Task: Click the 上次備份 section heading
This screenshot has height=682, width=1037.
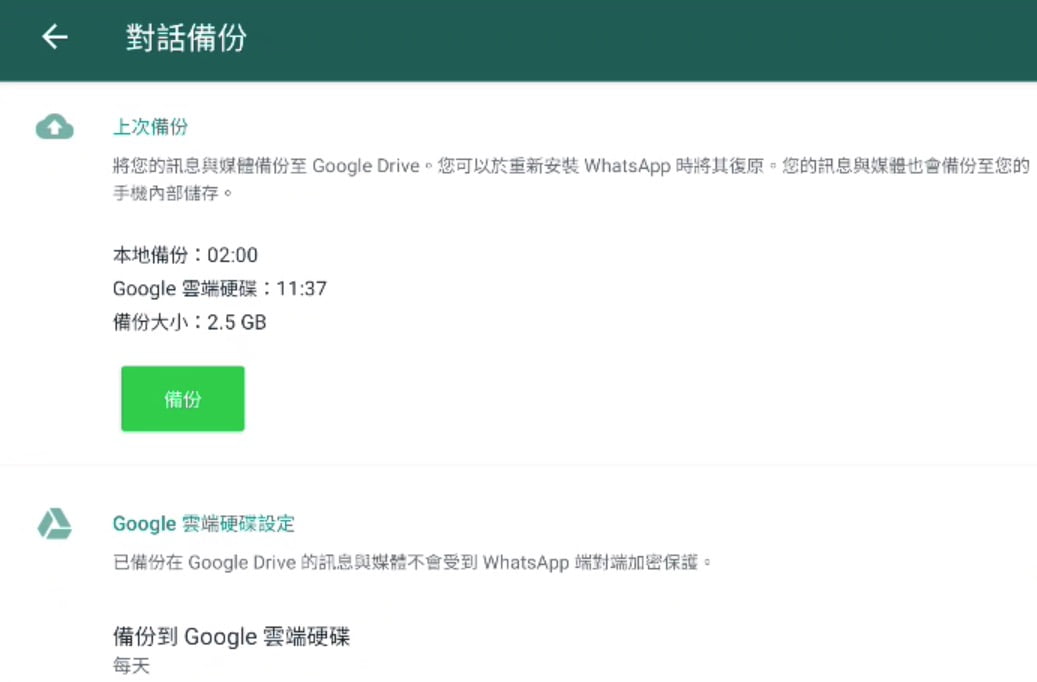Action: point(151,126)
